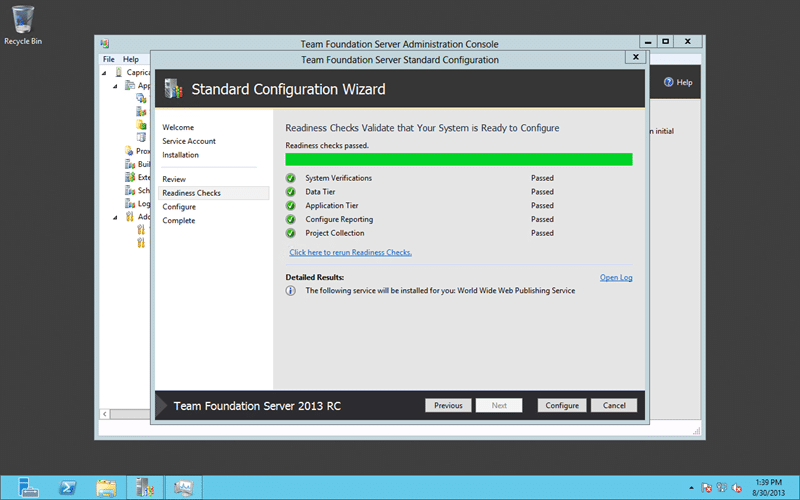Image resolution: width=800 pixels, height=500 pixels.
Task: Open Recycle Bin on the desktop
Action: (23, 25)
